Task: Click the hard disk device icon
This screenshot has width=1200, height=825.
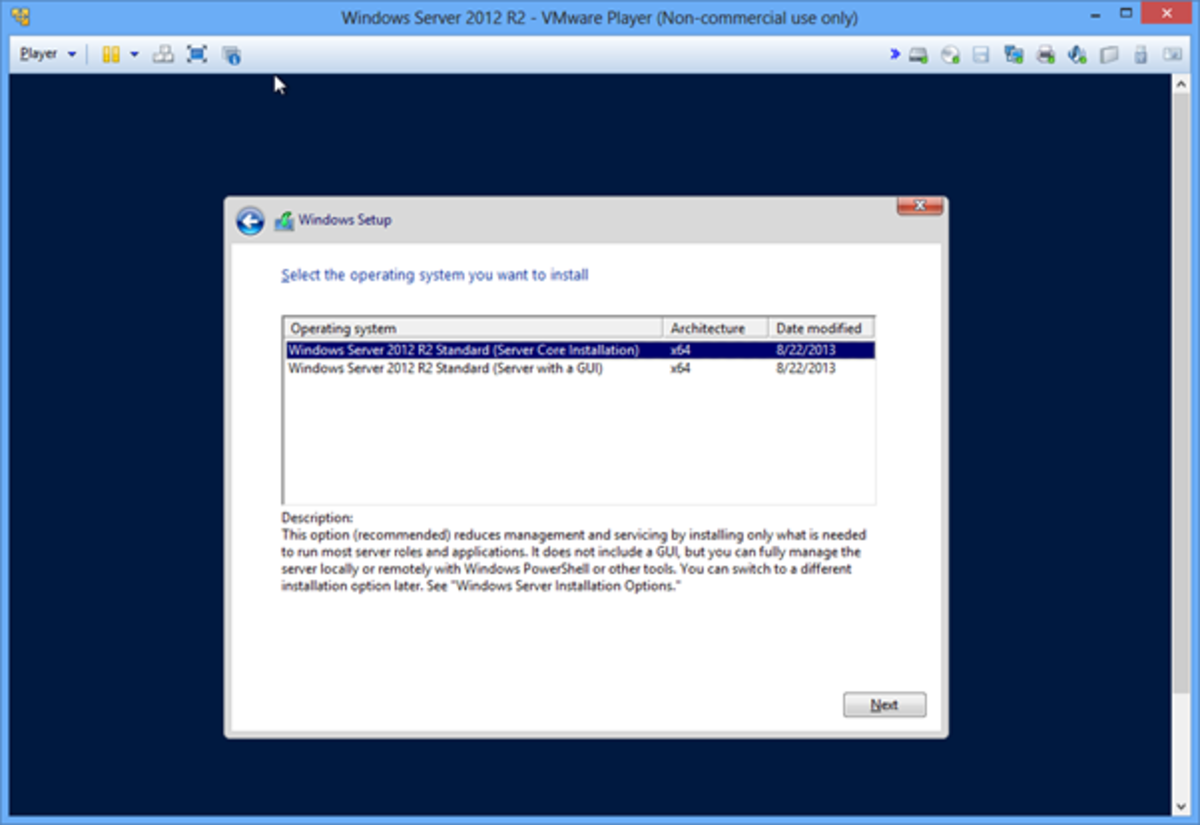Action: pyautogui.click(x=917, y=55)
